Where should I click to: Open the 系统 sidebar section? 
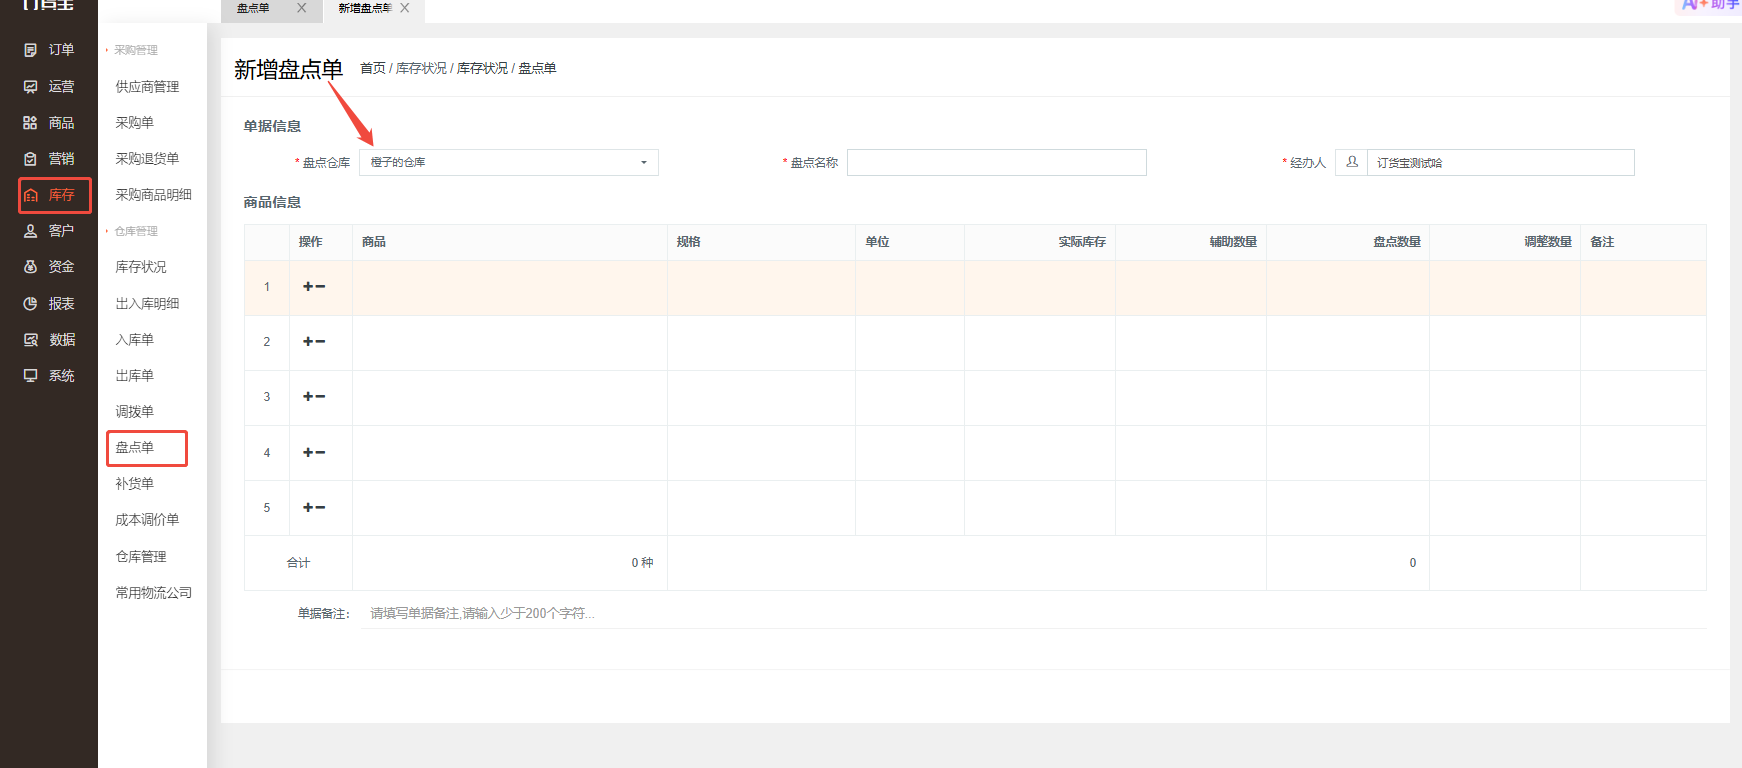49,376
